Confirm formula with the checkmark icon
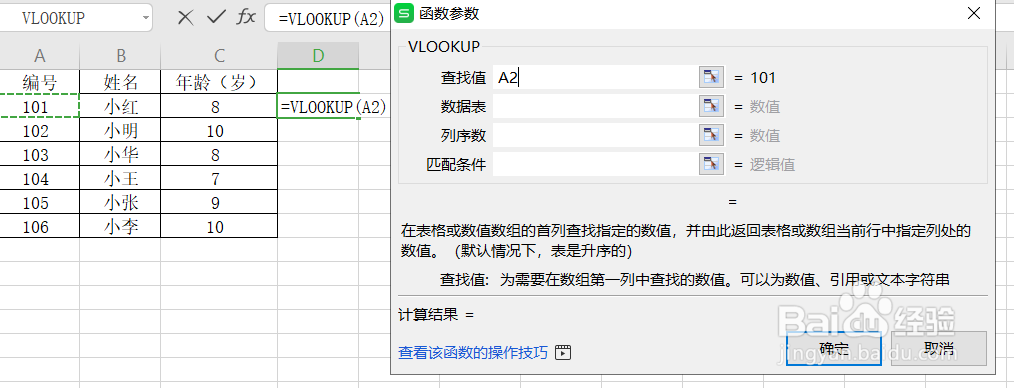1014x388 pixels. (216, 18)
